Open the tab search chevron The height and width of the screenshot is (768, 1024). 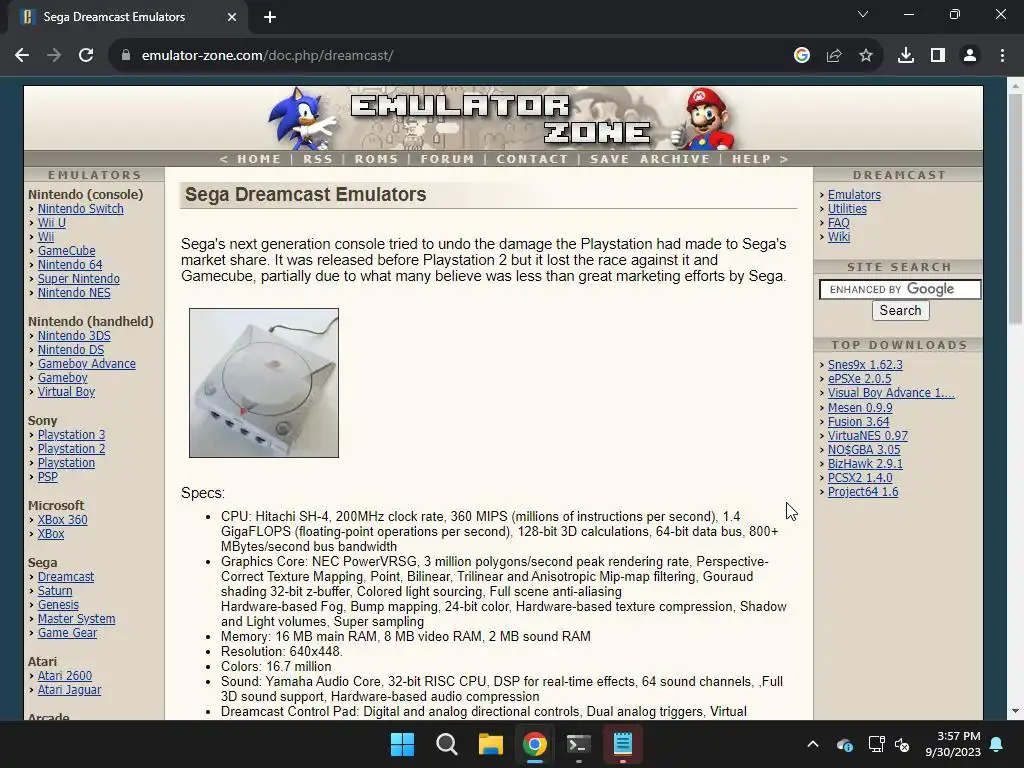pyautogui.click(x=863, y=14)
